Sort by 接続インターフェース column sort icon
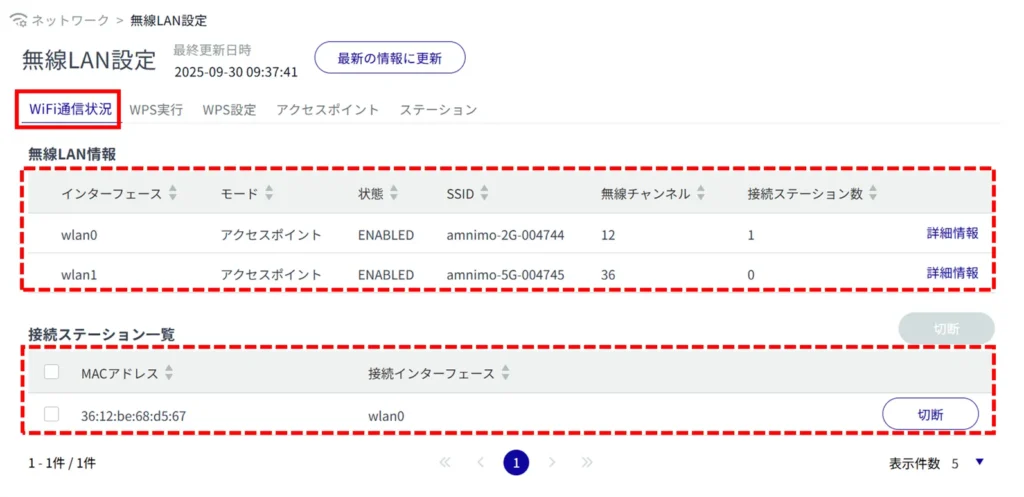 tap(505, 374)
